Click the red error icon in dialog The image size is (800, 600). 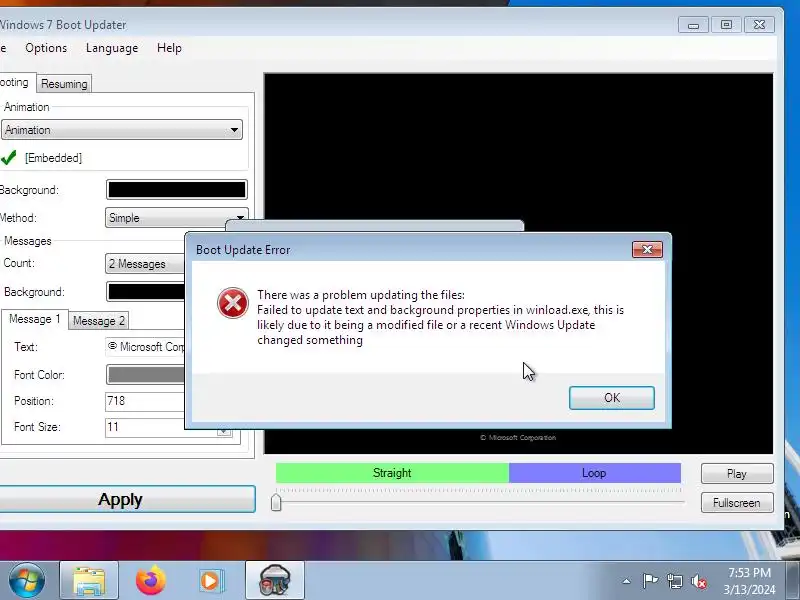coord(233,303)
